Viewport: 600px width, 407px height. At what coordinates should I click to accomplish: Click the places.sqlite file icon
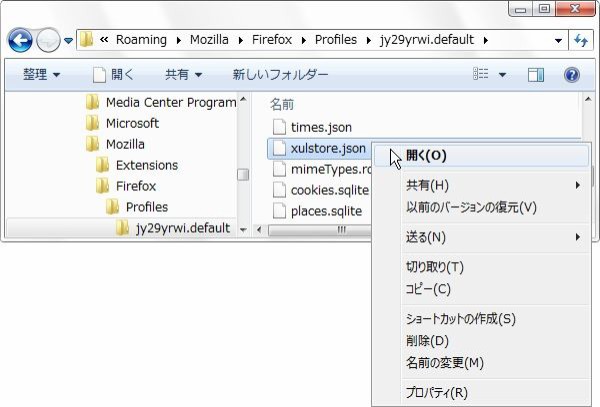[279, 211]
